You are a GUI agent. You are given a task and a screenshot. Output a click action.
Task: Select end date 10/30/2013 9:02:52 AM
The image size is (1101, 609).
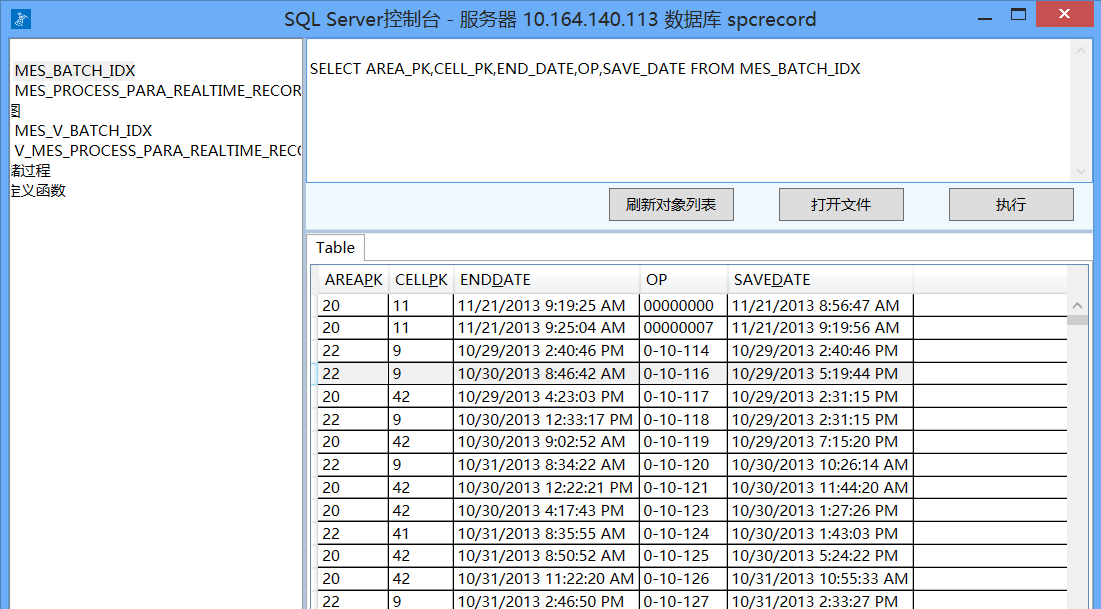coord(546,442)
